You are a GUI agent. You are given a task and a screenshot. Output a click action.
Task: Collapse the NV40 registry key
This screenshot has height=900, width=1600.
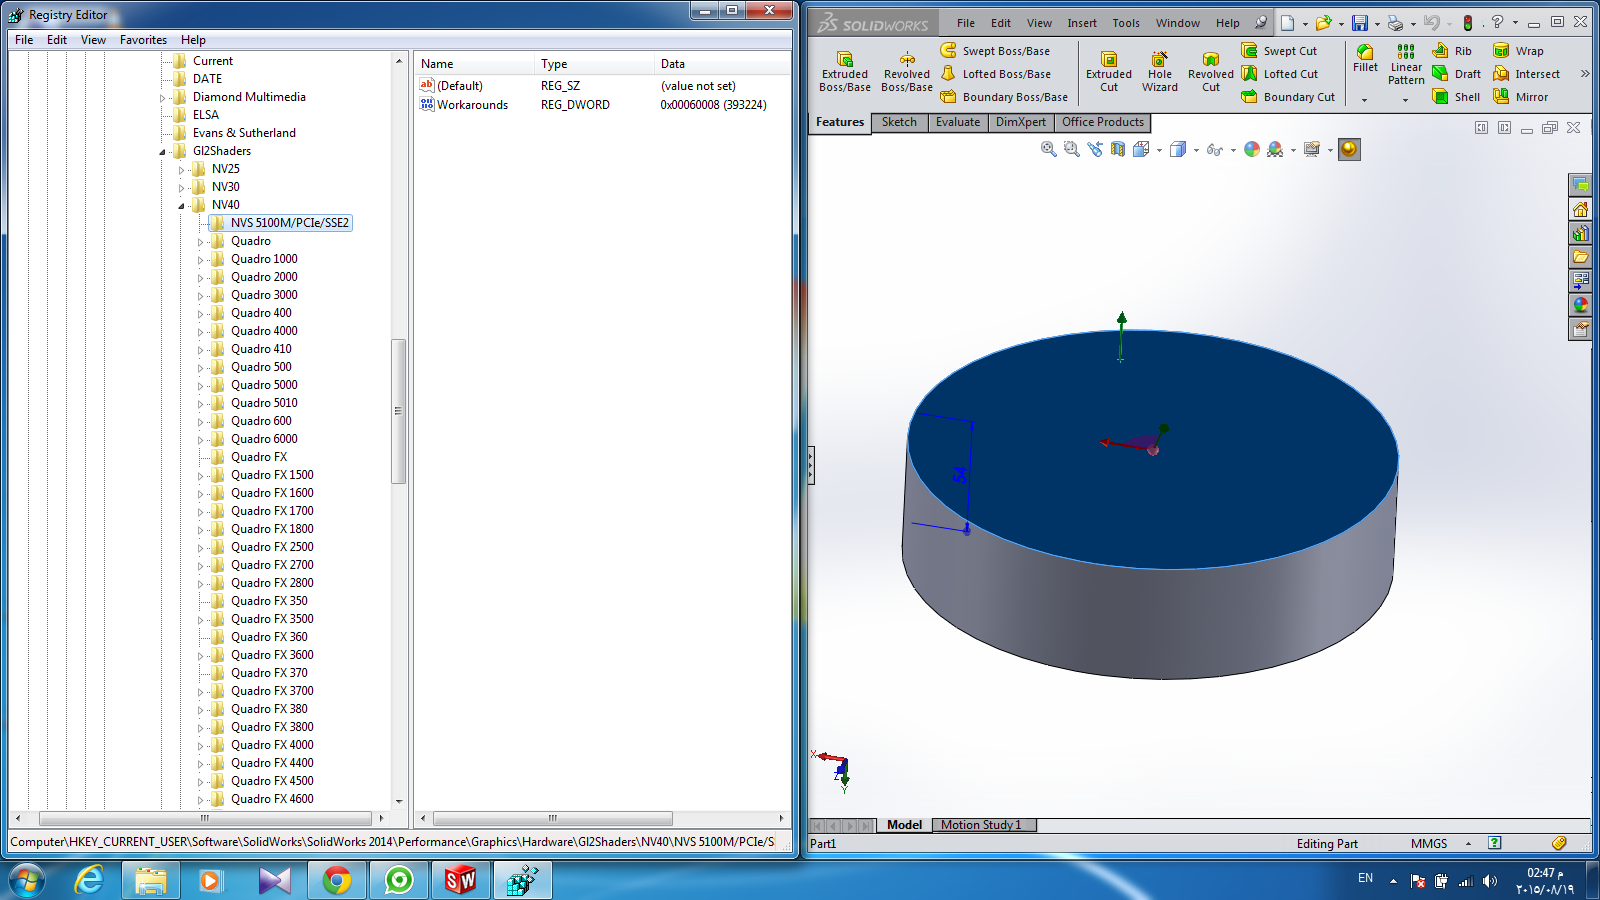[182, 206]
